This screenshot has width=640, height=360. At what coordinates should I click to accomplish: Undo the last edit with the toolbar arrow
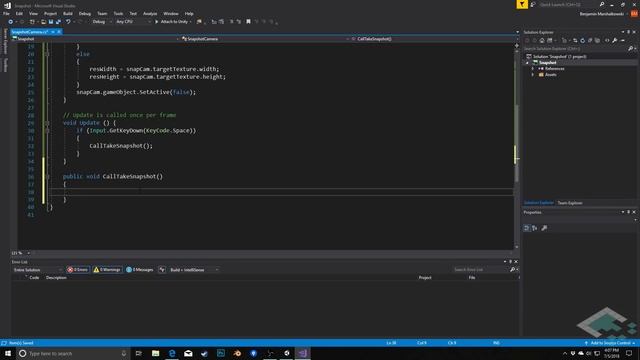(x=68, y=22)
